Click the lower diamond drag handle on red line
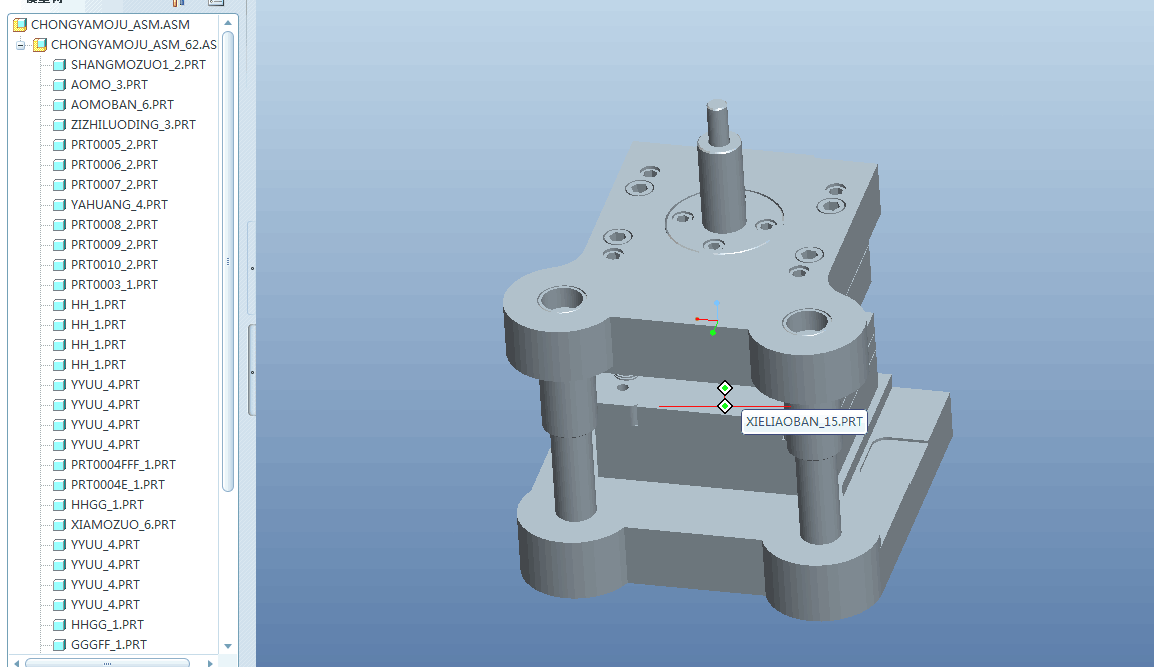This screenshot has width=1154, height=667. pyautogui.click(x=725, y=406)
